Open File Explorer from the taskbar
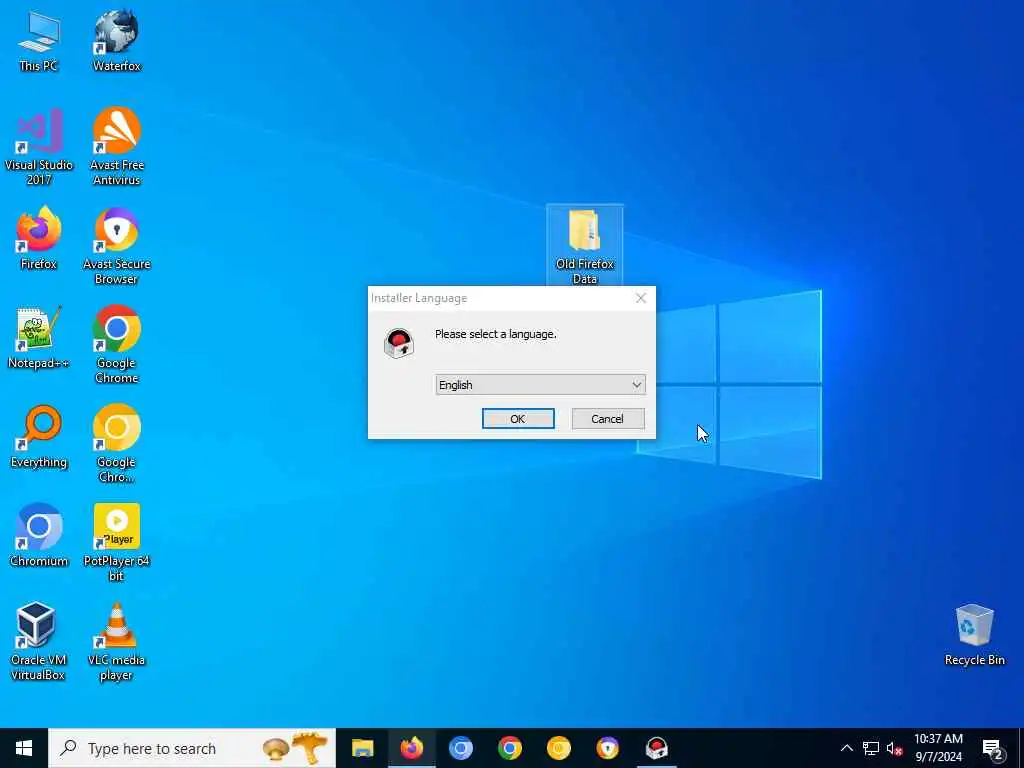Viewport: 1024px width, 768px height. point(362,748)
